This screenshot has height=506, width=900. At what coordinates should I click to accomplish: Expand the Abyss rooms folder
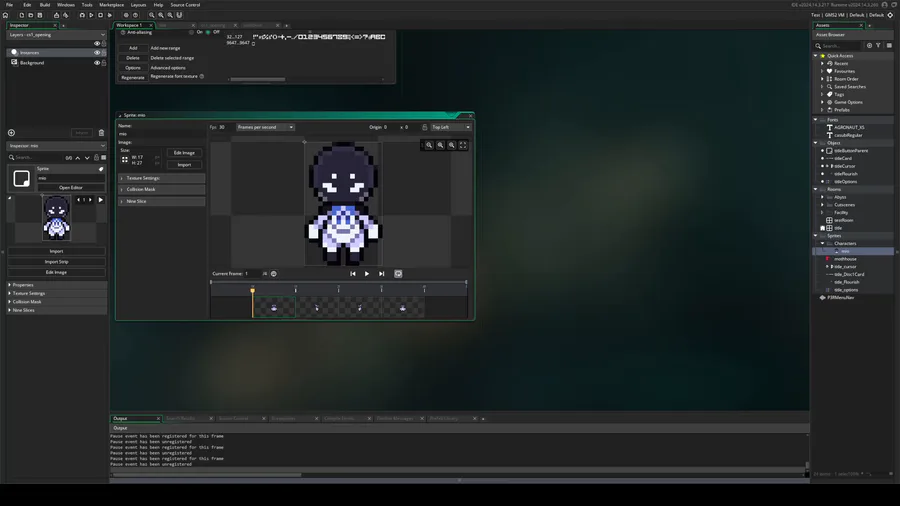[x=822, y=197]
